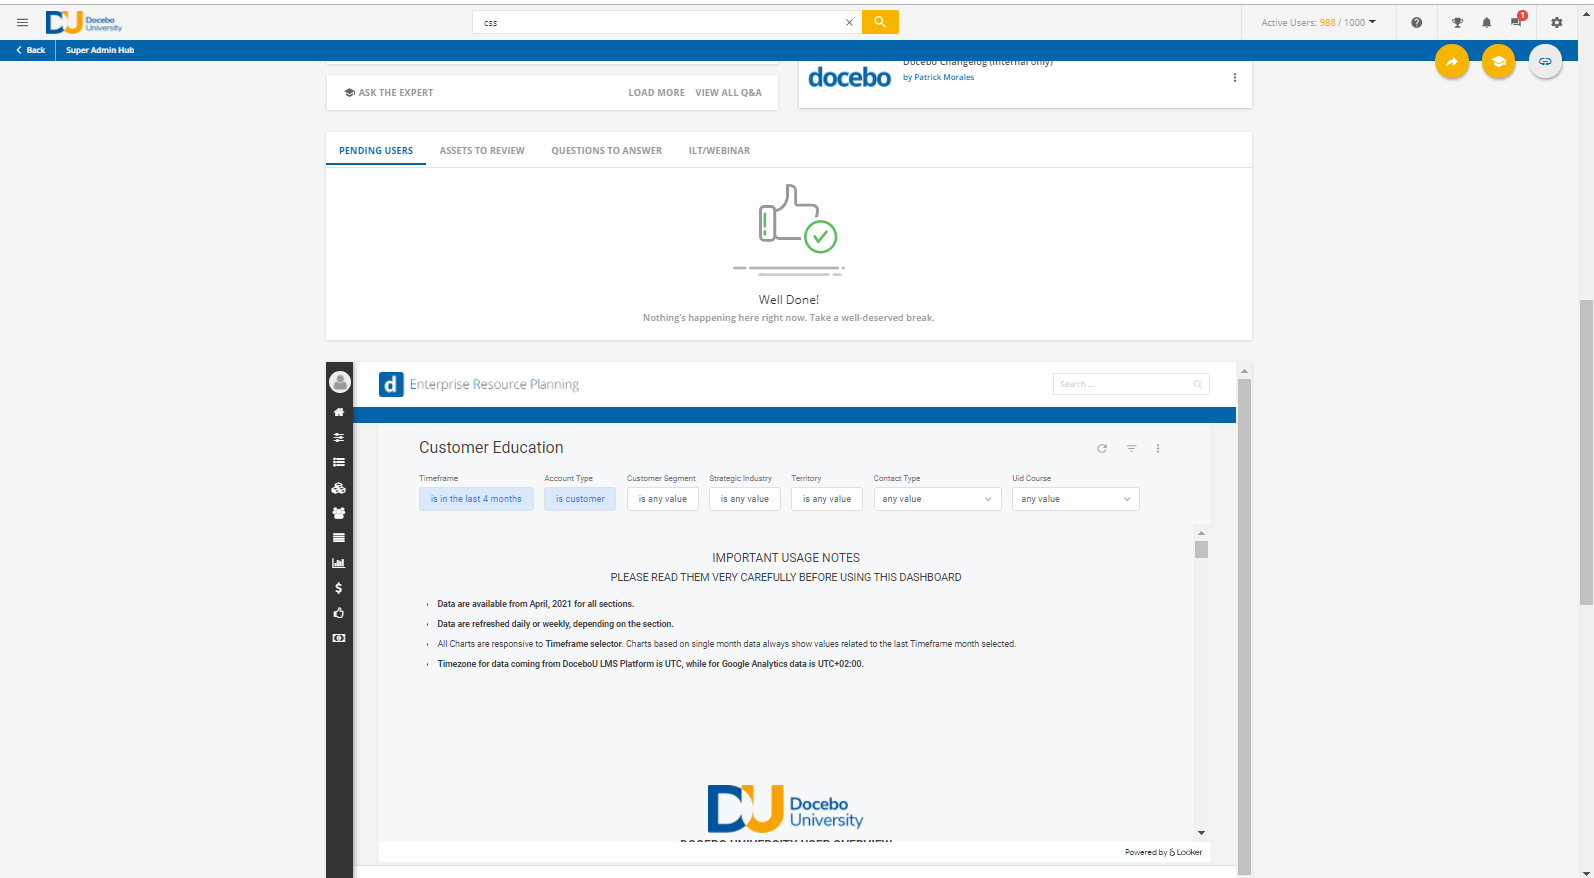The width and height of the screenshot is (1594, 878).
Task: Switch to the Pending Users tab
Action: coord(376,151)
